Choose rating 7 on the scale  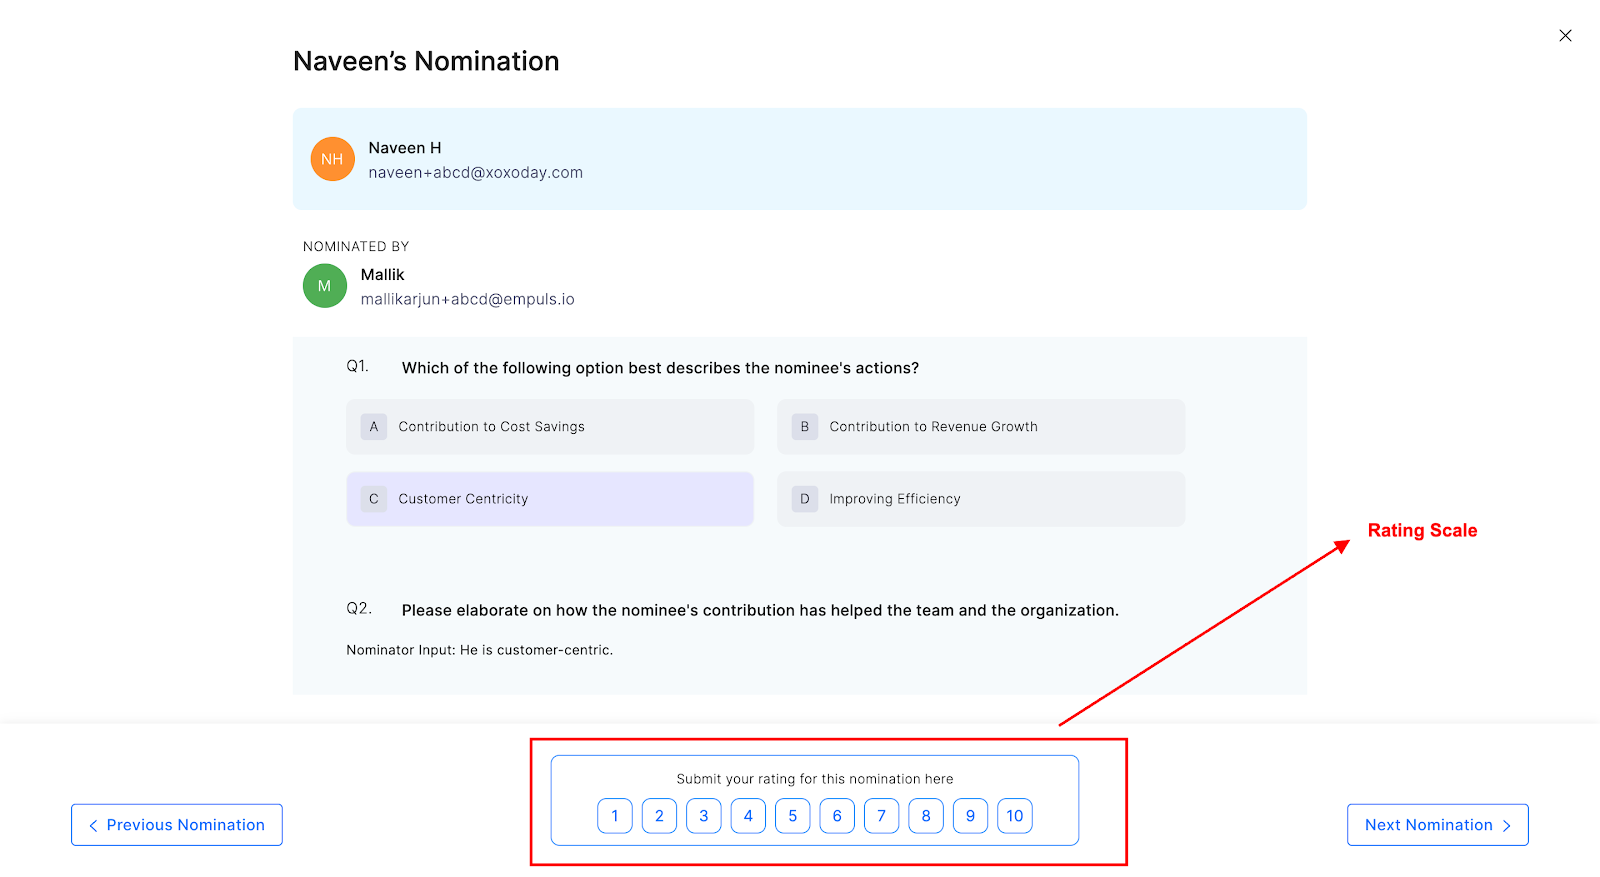[881, 816]
